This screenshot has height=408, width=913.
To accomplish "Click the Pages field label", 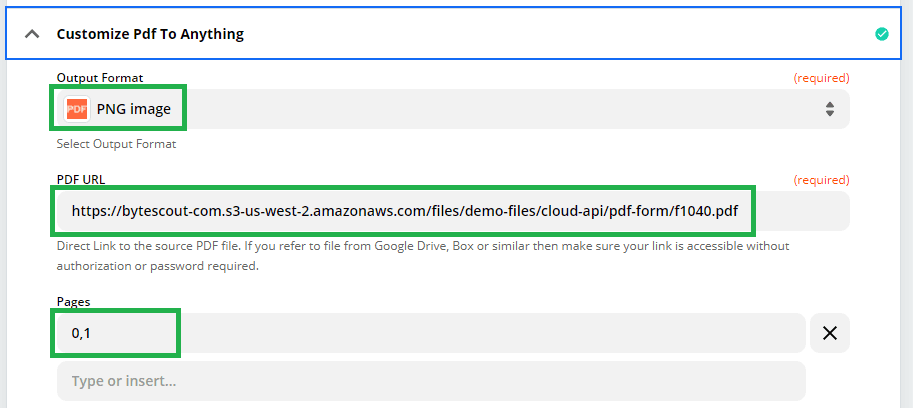I will click(x=73, y=300).
